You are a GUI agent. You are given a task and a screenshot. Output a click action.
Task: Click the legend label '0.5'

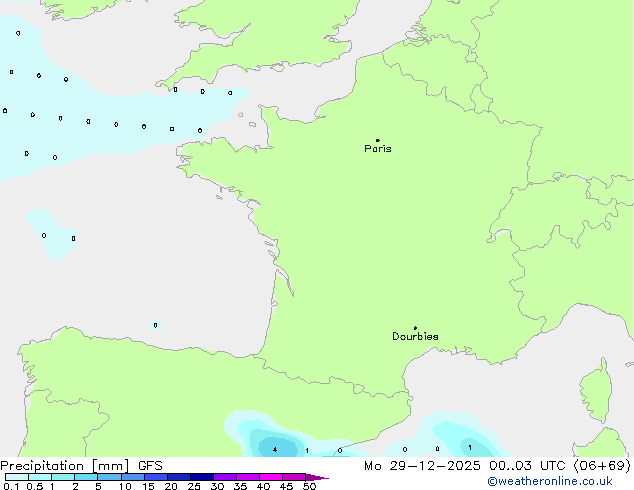[35, 486]
